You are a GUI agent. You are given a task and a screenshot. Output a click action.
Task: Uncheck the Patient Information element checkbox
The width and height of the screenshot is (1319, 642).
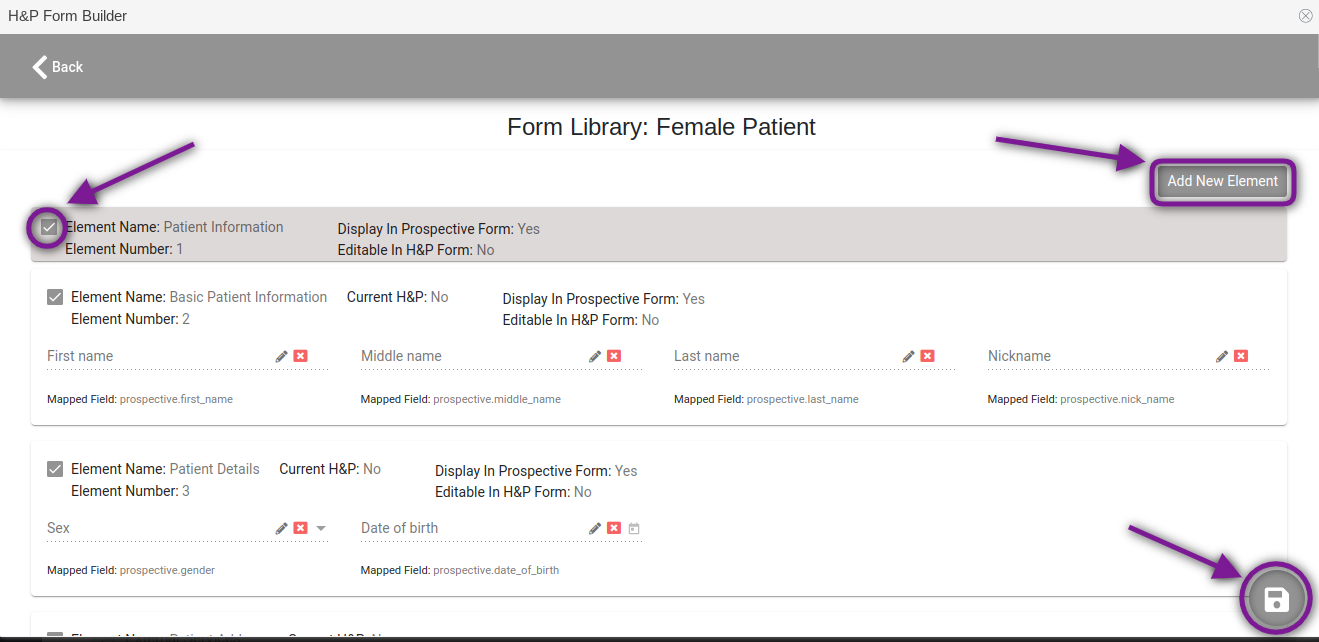pyautogui.click(x=49, y=228)
